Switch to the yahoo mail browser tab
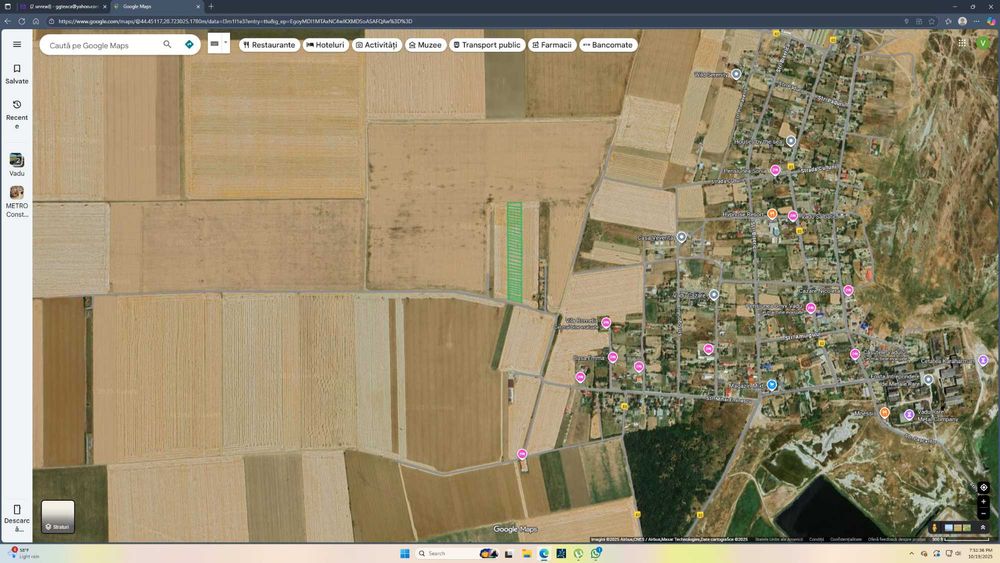The height and width of the screenshot is (563, 1000). pyautogui.click(x=62, y=6)
